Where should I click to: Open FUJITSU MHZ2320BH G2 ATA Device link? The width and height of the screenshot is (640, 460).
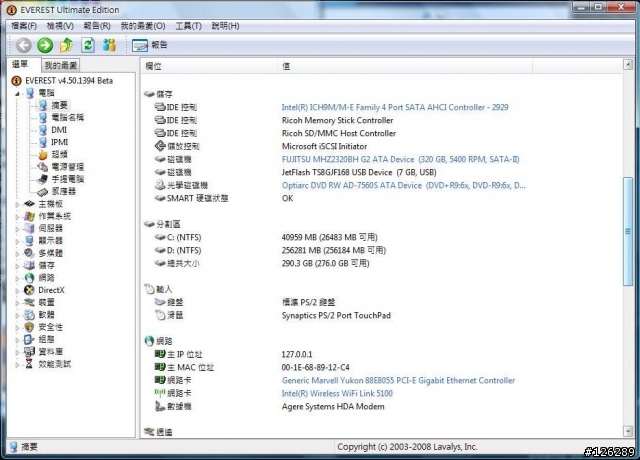[x=400, y=159]
